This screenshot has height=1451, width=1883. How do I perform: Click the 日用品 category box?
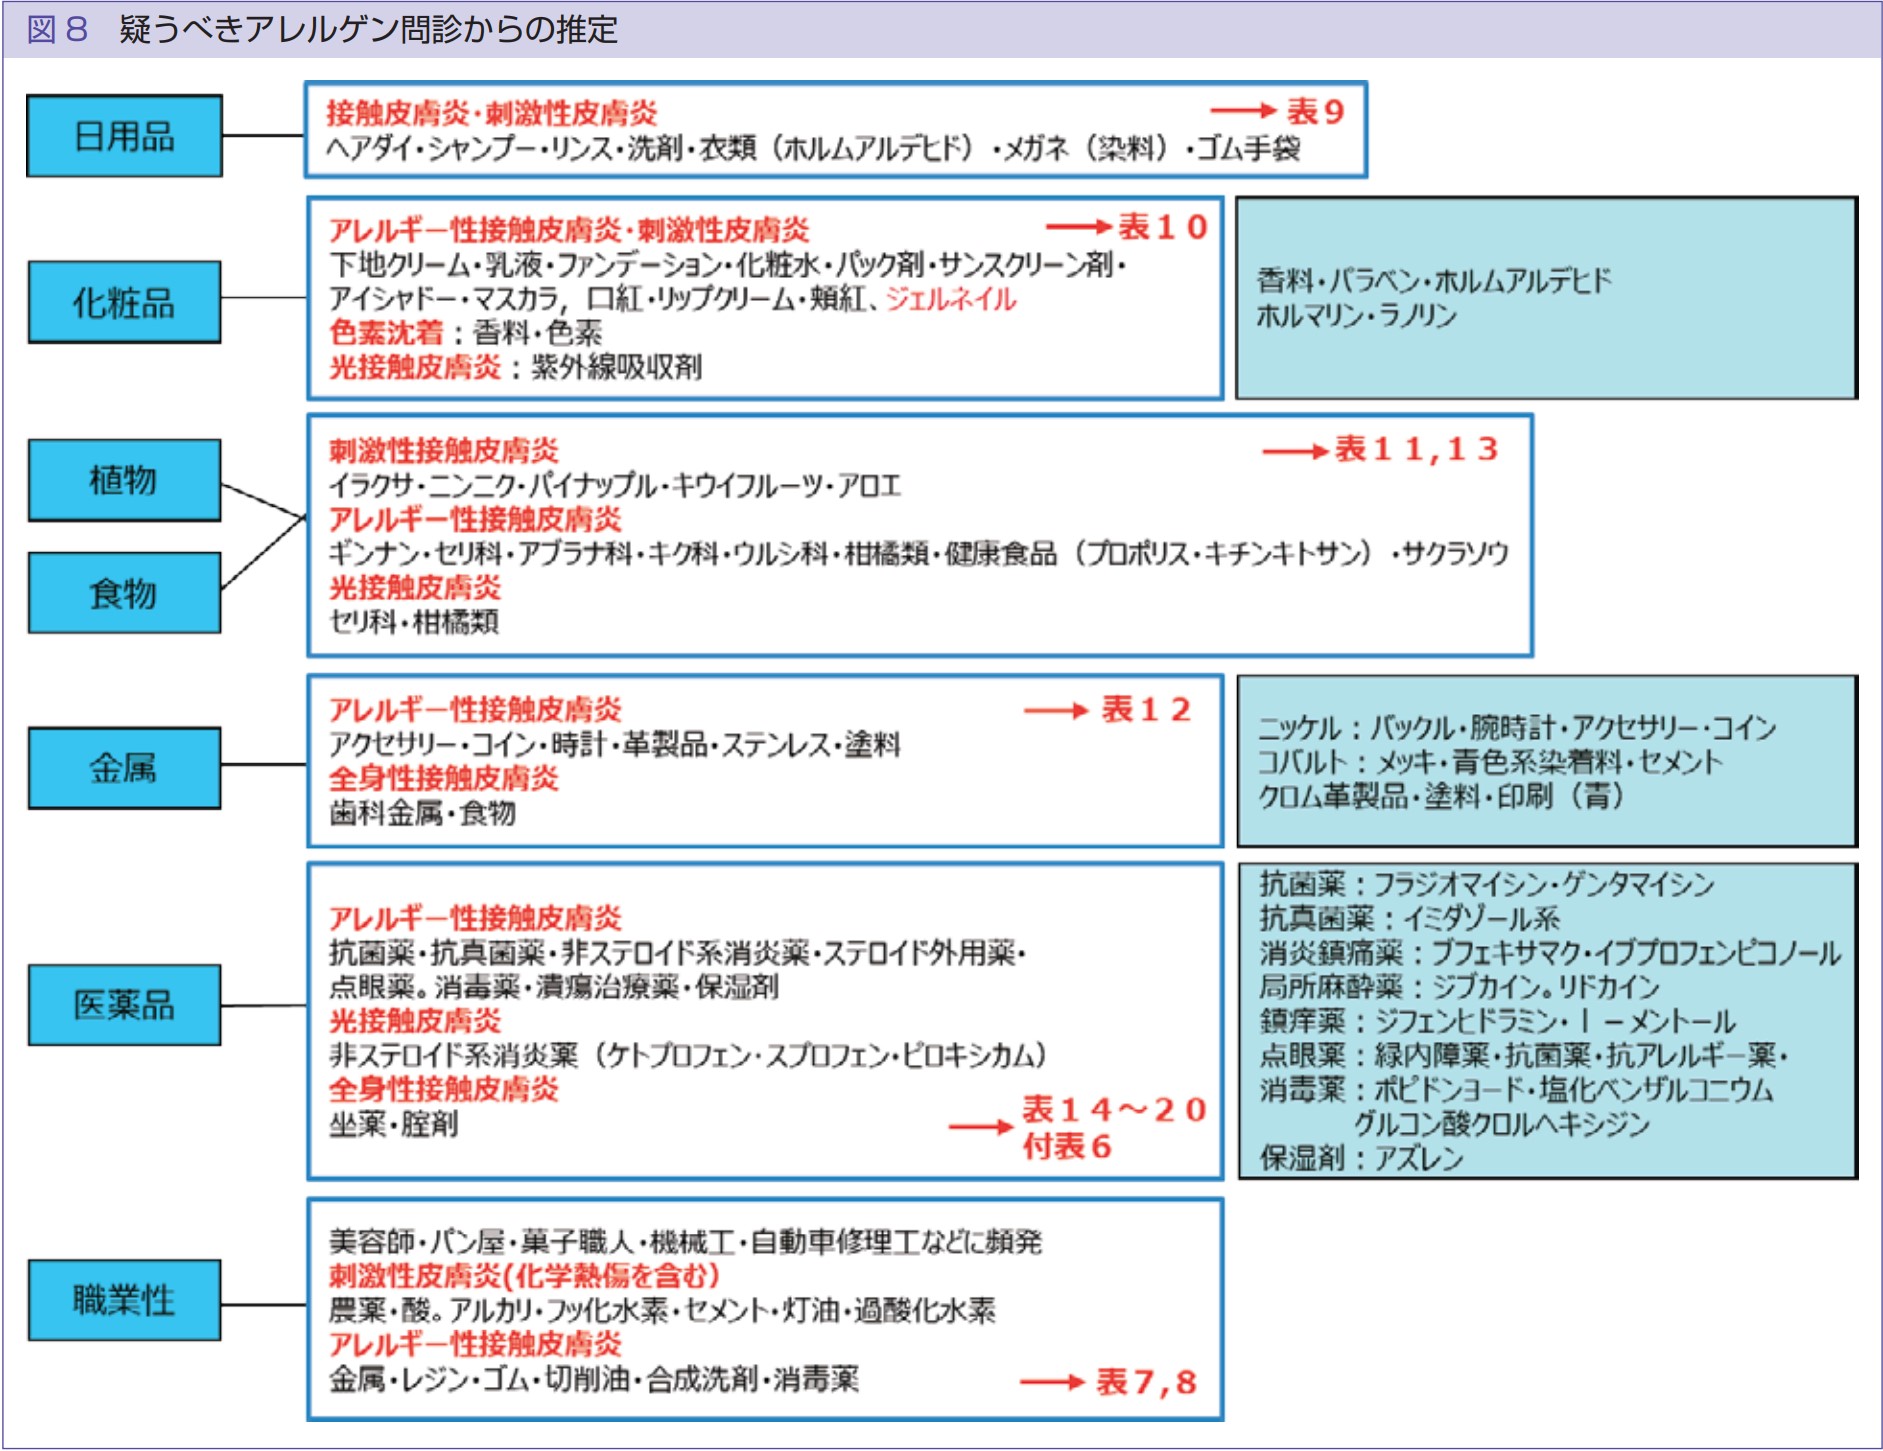(x=124, y=136)
